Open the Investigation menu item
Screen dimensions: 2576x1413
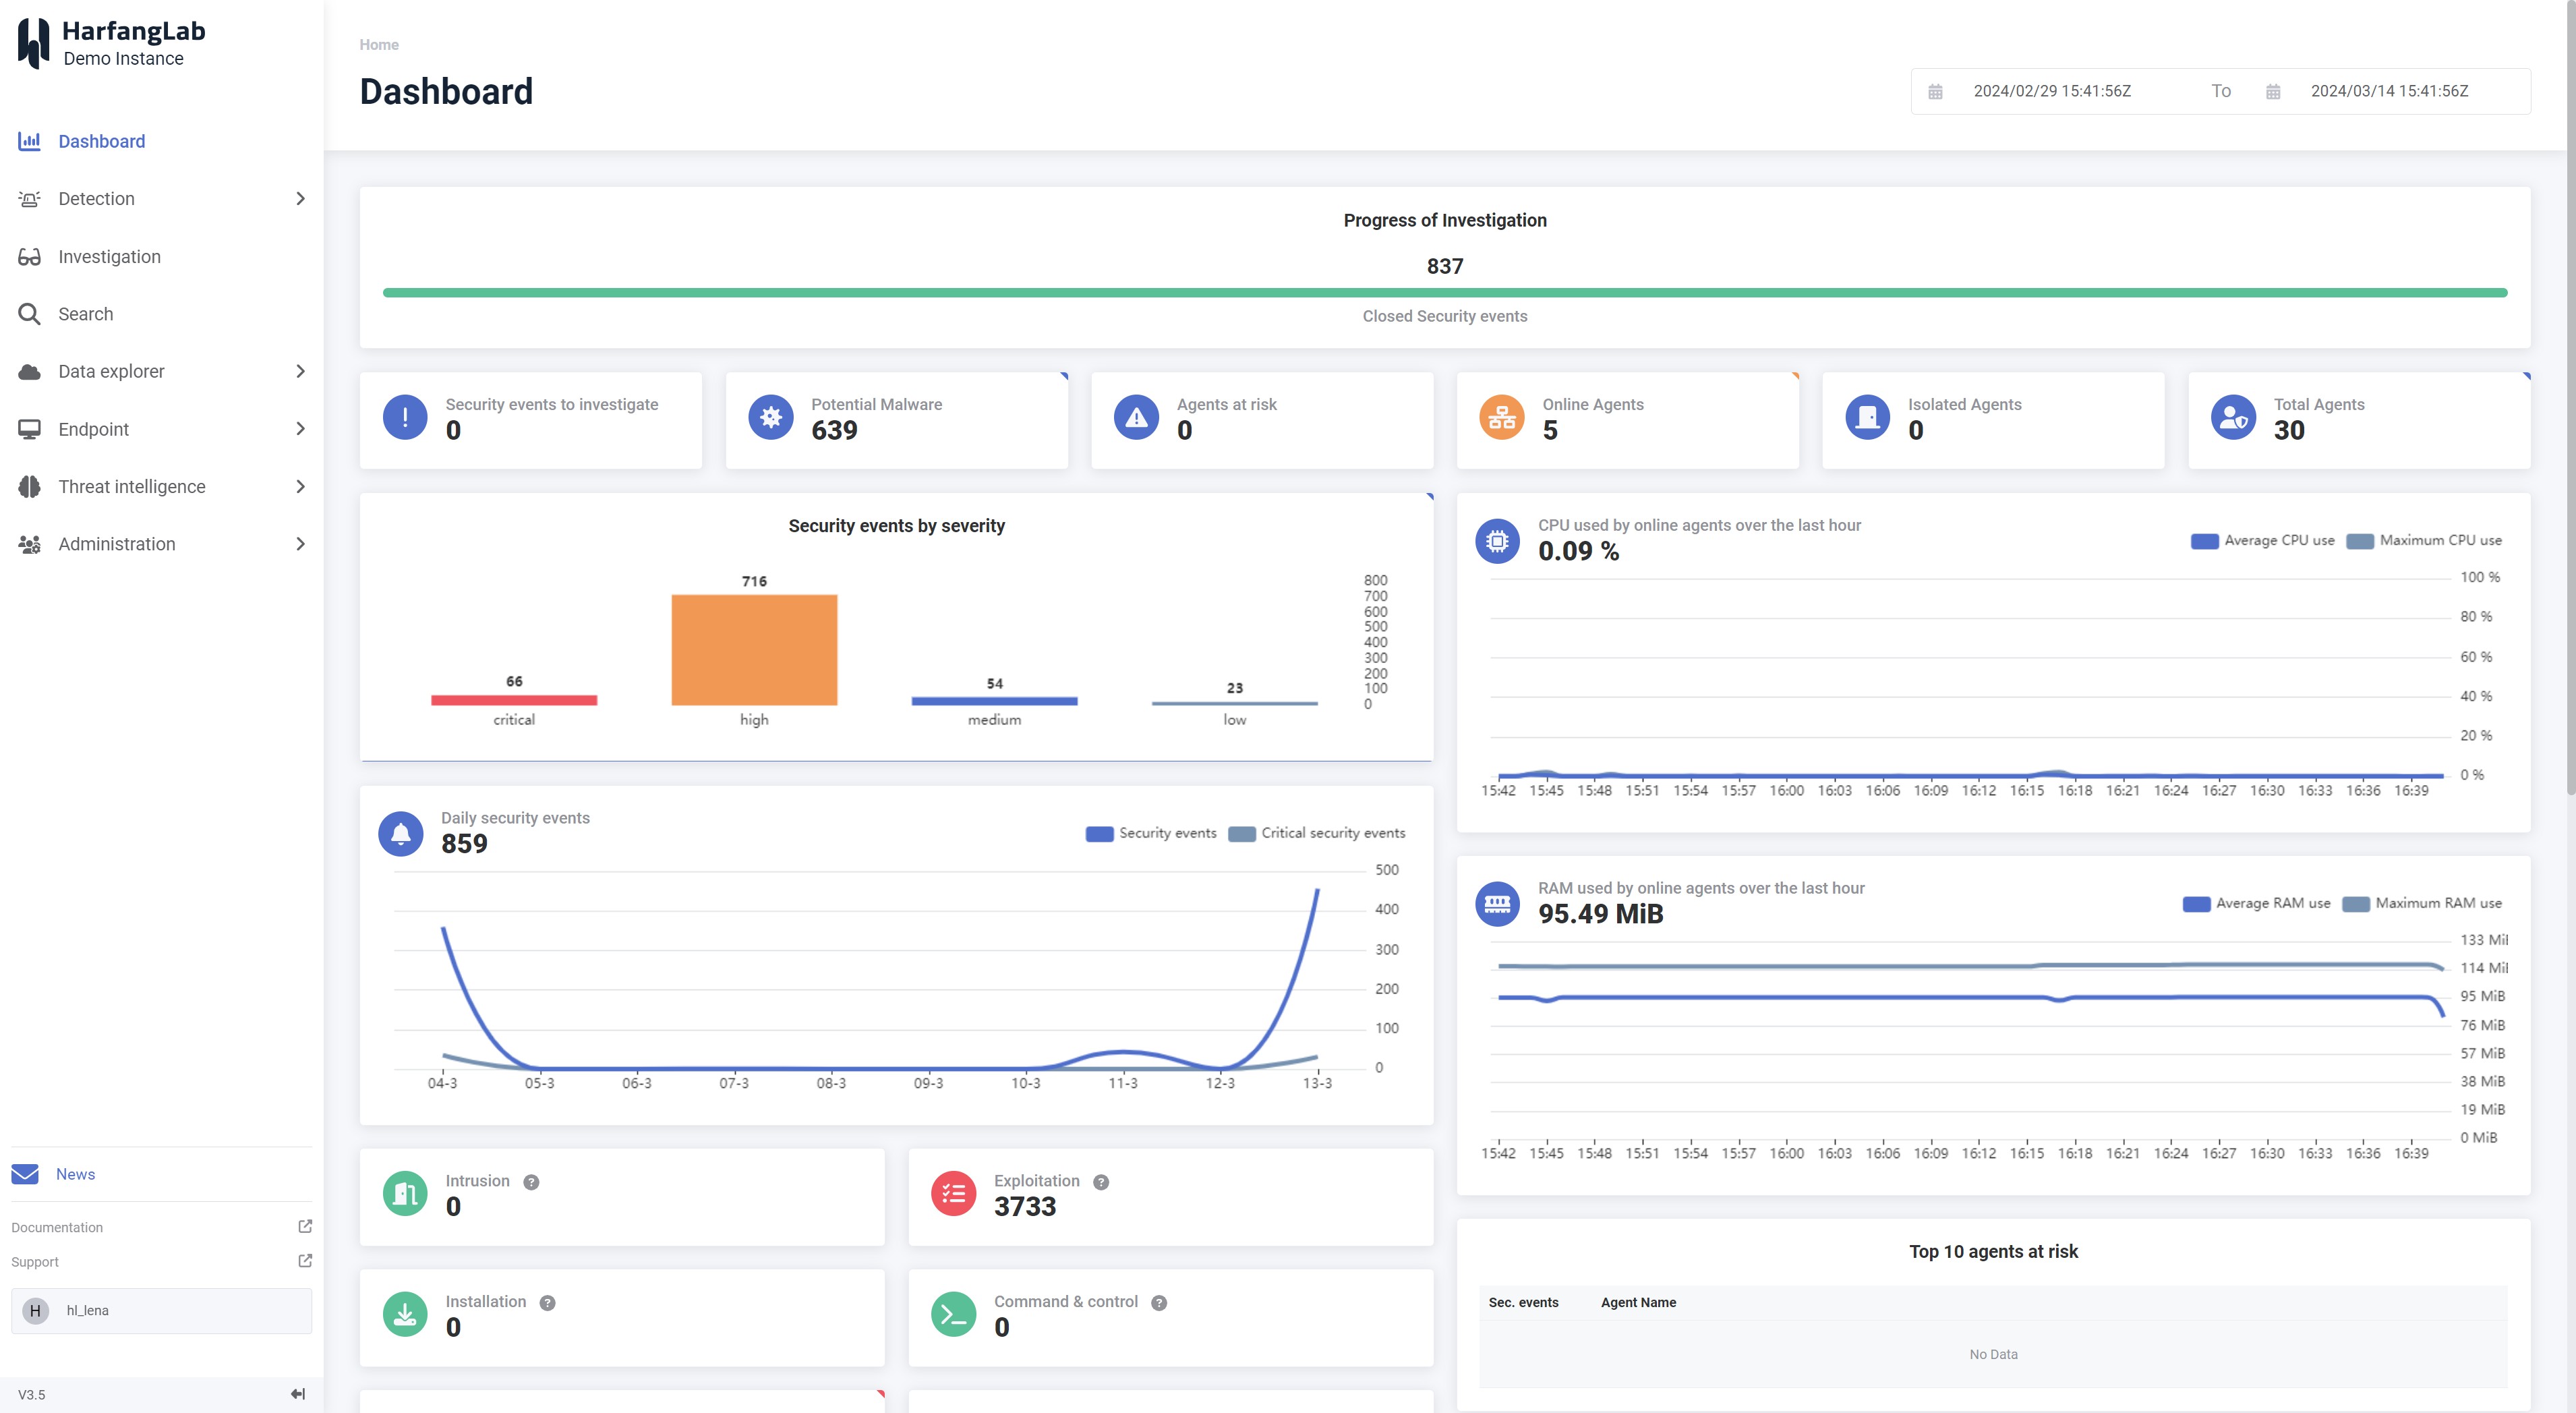pos(109,257)
